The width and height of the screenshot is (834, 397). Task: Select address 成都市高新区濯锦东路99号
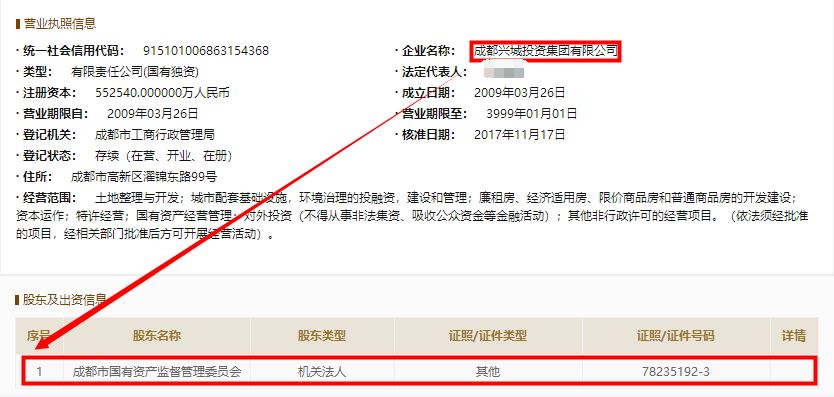(144, 177)
